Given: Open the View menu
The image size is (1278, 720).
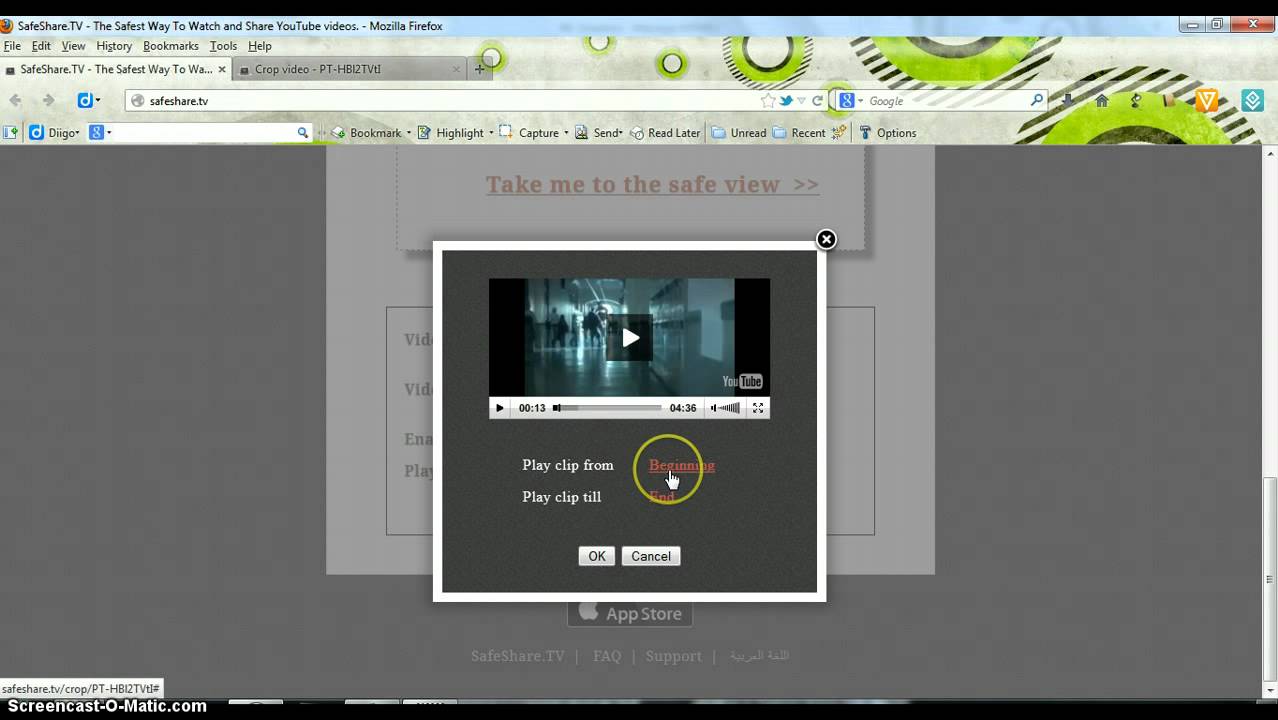Looking at the screenshot, I should coord(73,46).
